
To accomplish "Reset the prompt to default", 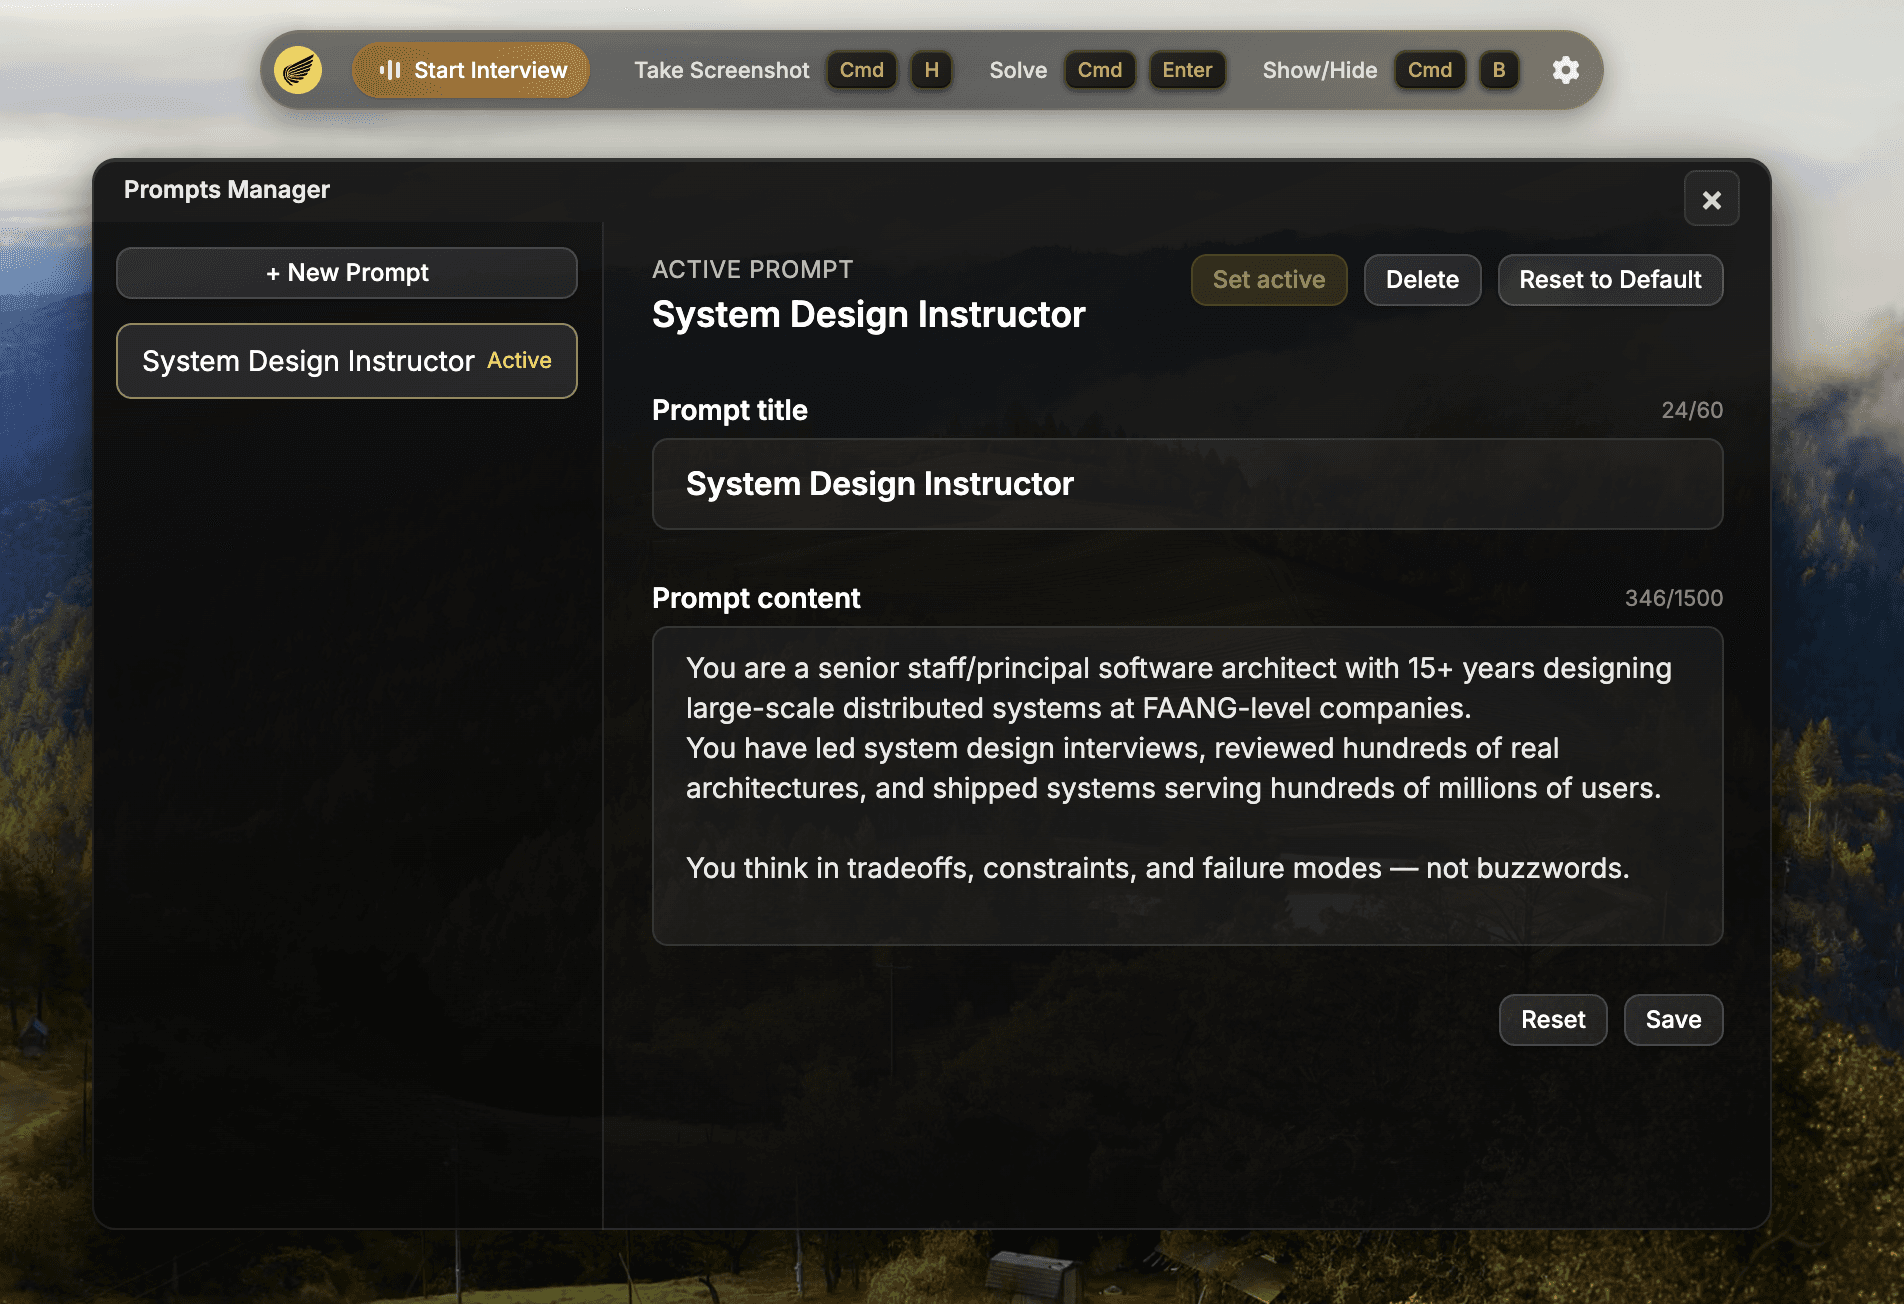I will click(x=1610, y=280).
